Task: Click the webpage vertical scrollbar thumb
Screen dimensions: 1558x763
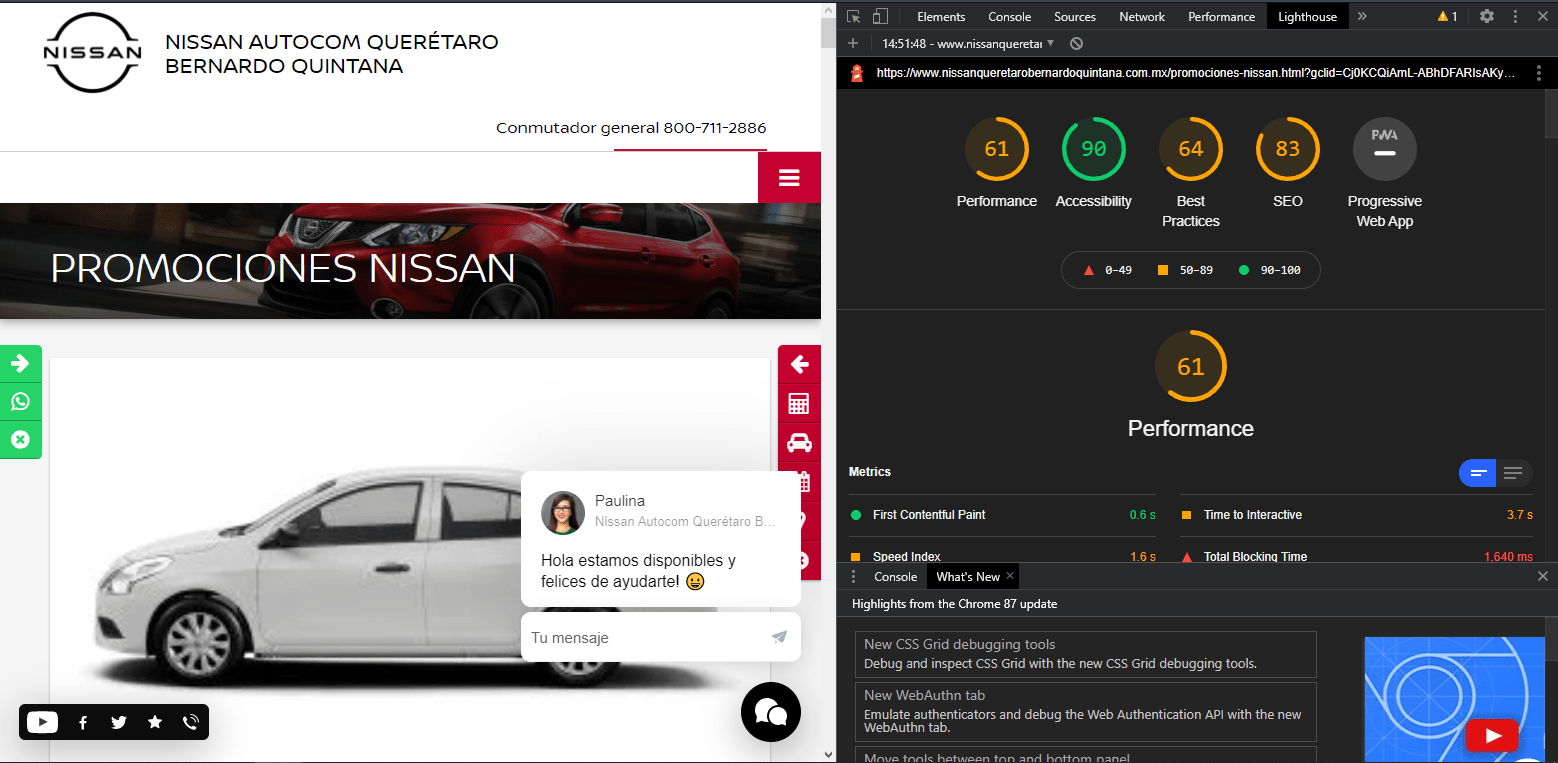Action: (x=828, y=32)
